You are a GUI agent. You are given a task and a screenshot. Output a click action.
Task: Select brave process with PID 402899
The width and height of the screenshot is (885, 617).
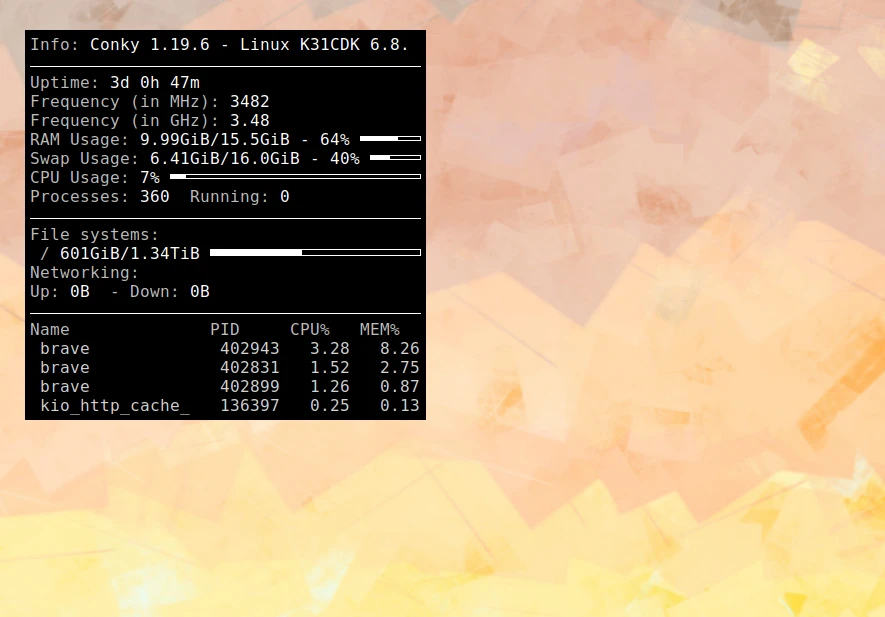pos(225,387)
